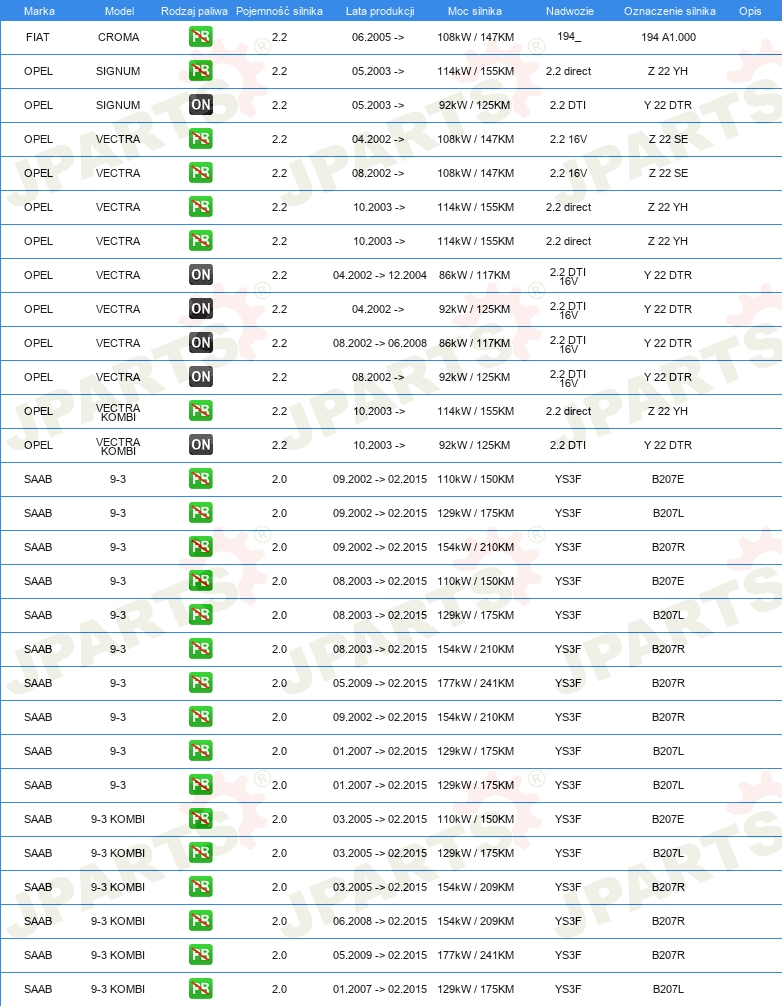782x1006 pixels.
Task: Click 177kW / 241KM in the 9-3 KOMBI row
Action: pos(475,955)
